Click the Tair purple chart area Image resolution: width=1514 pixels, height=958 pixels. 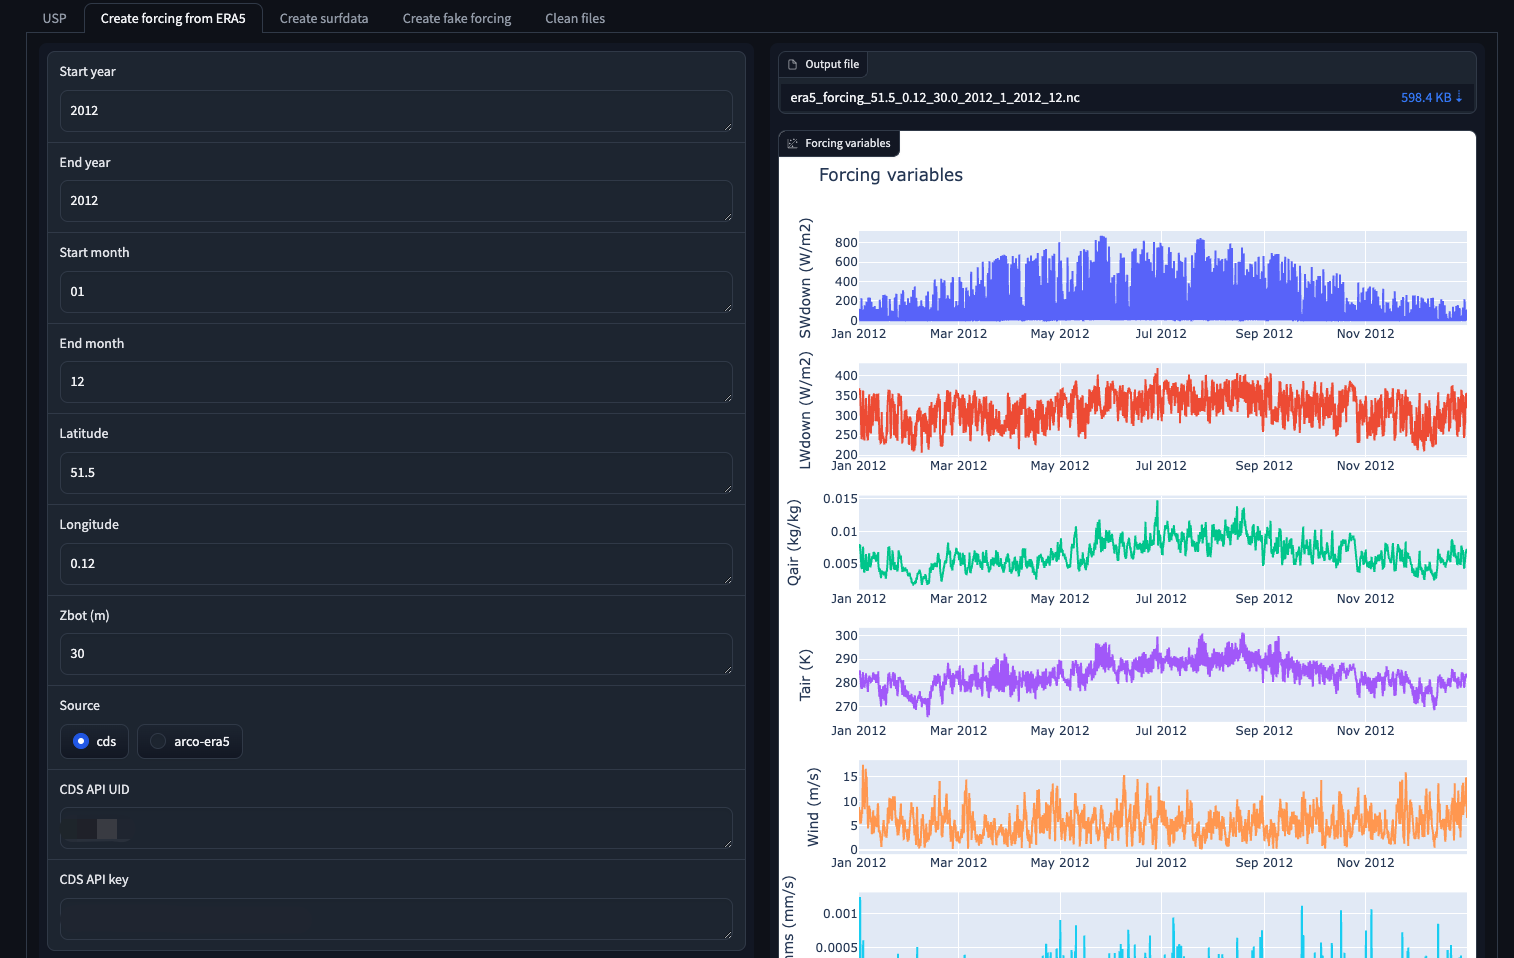[x=1163, y=675]
